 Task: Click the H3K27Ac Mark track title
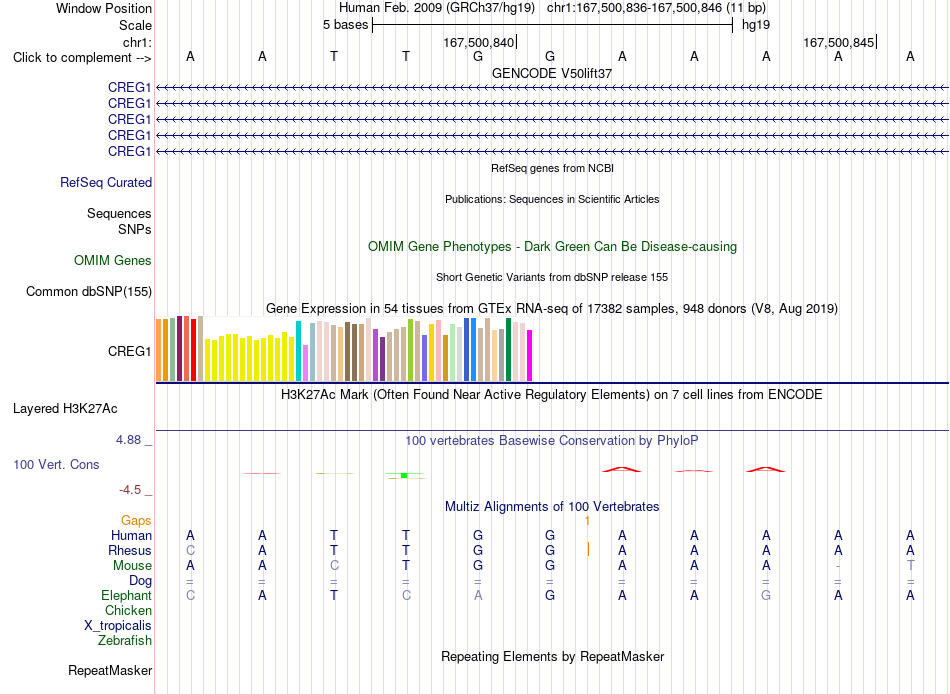click(x=551, y=395)
